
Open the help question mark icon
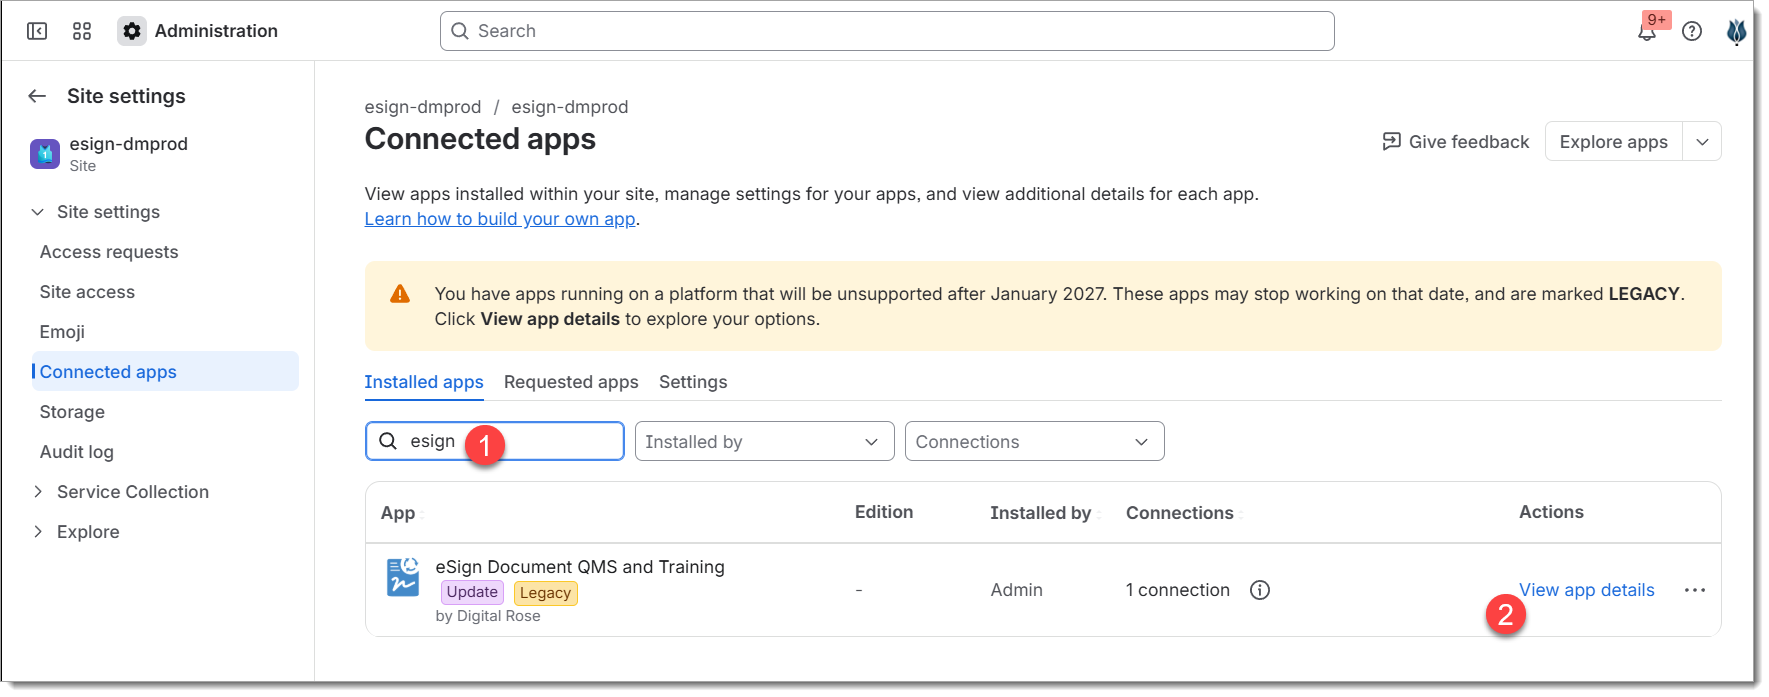[x=1692, y=31]
